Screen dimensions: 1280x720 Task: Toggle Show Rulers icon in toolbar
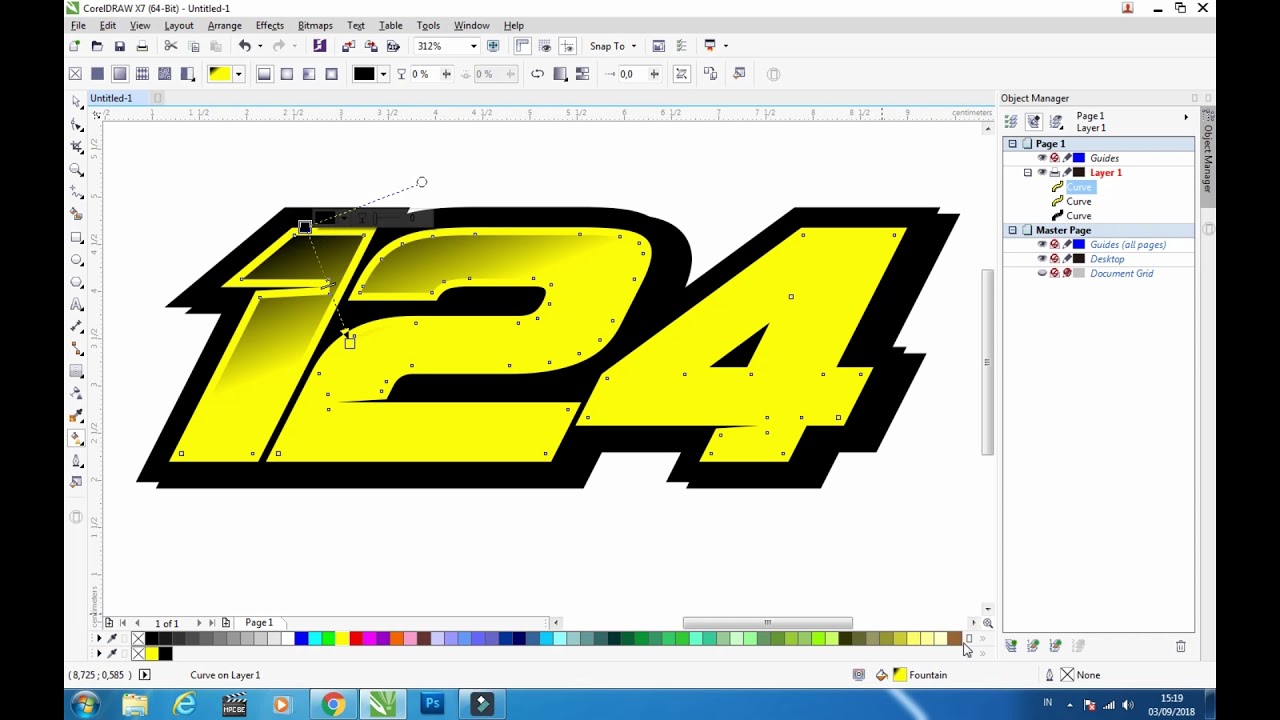click(x=522, y=46)
